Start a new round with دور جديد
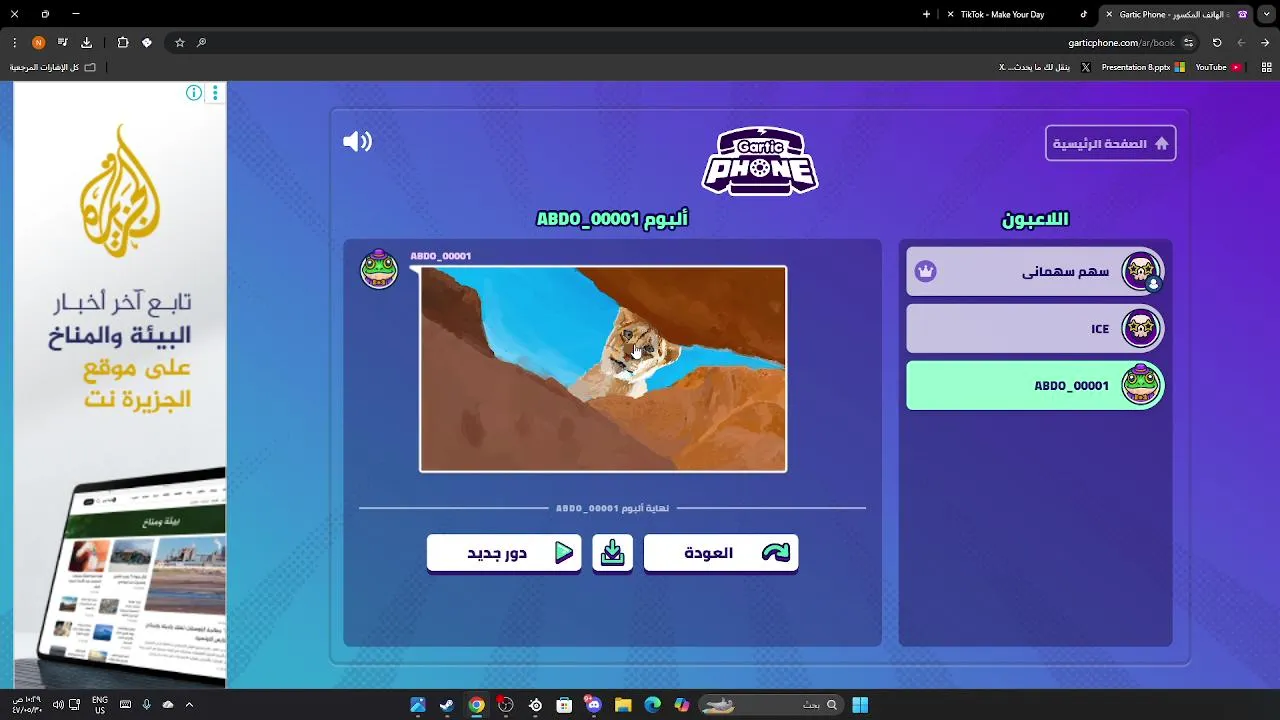Viewport: 1280px width, 720px height. click(x=504, y=553)
